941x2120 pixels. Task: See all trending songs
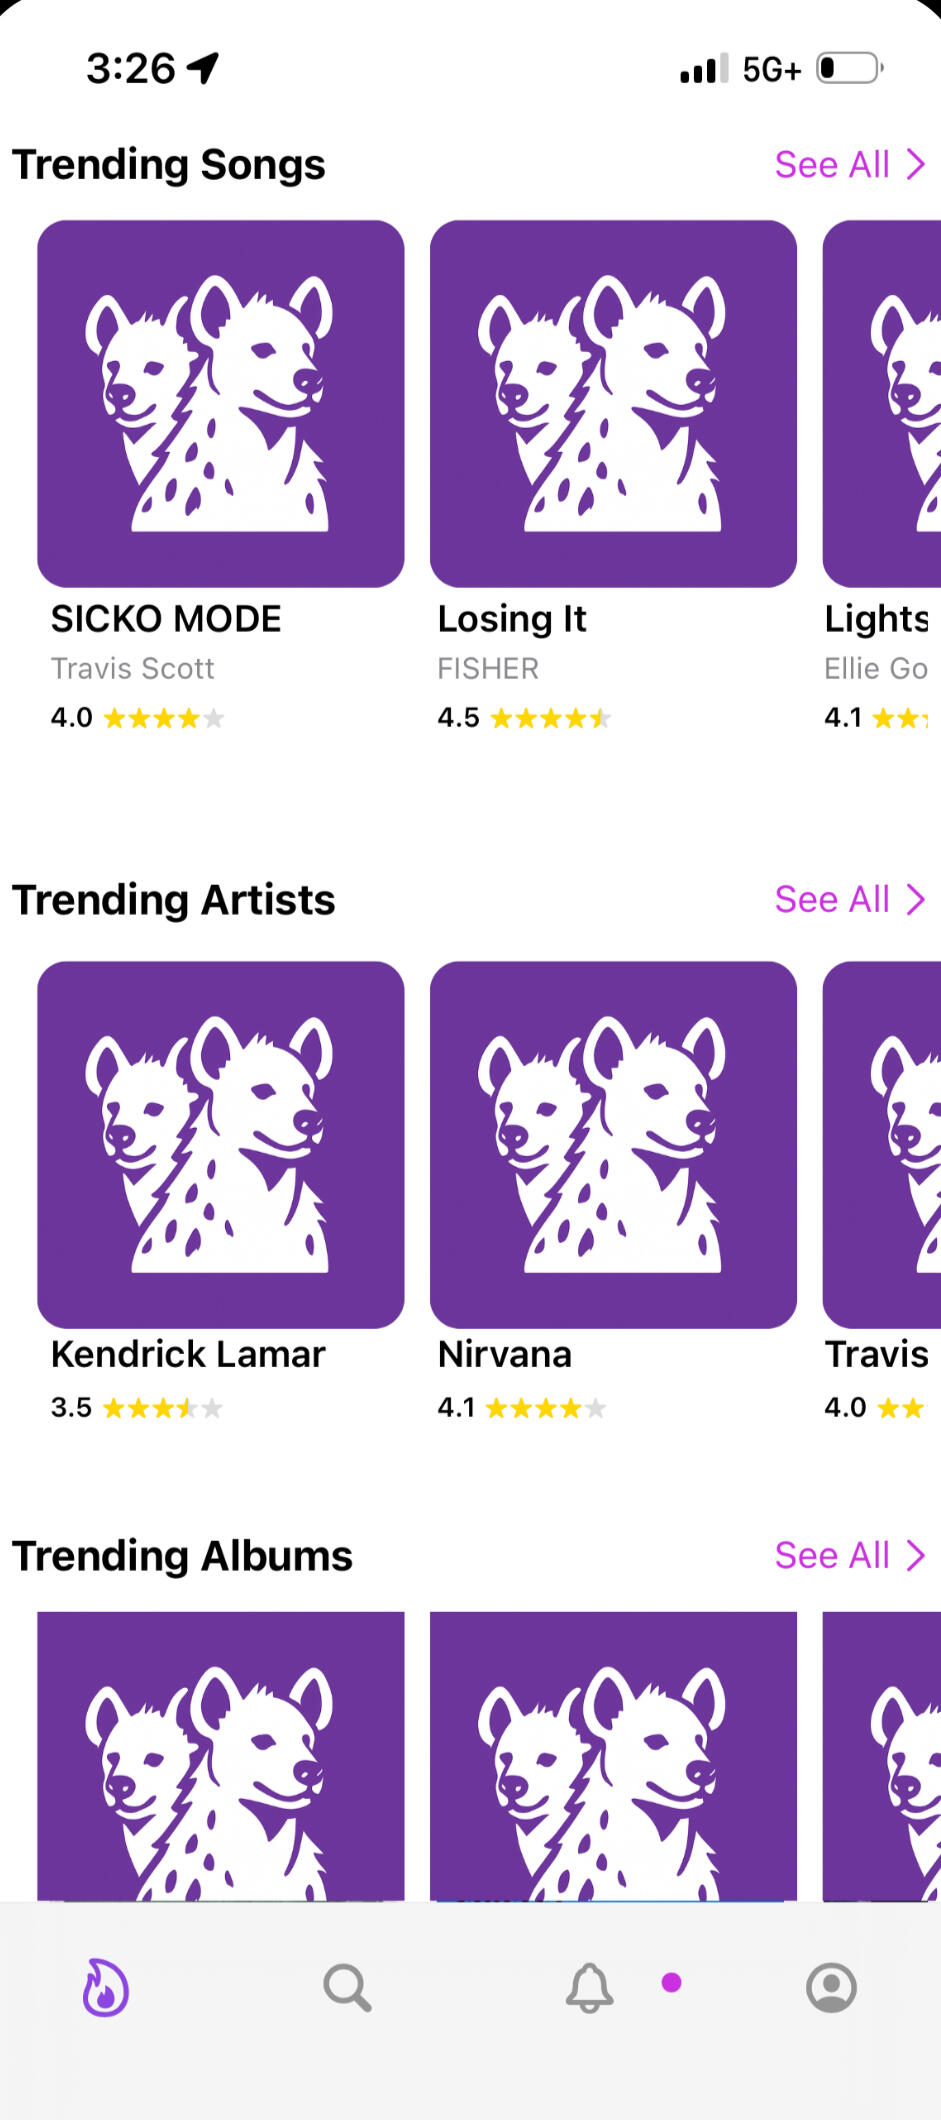point(832,164)
